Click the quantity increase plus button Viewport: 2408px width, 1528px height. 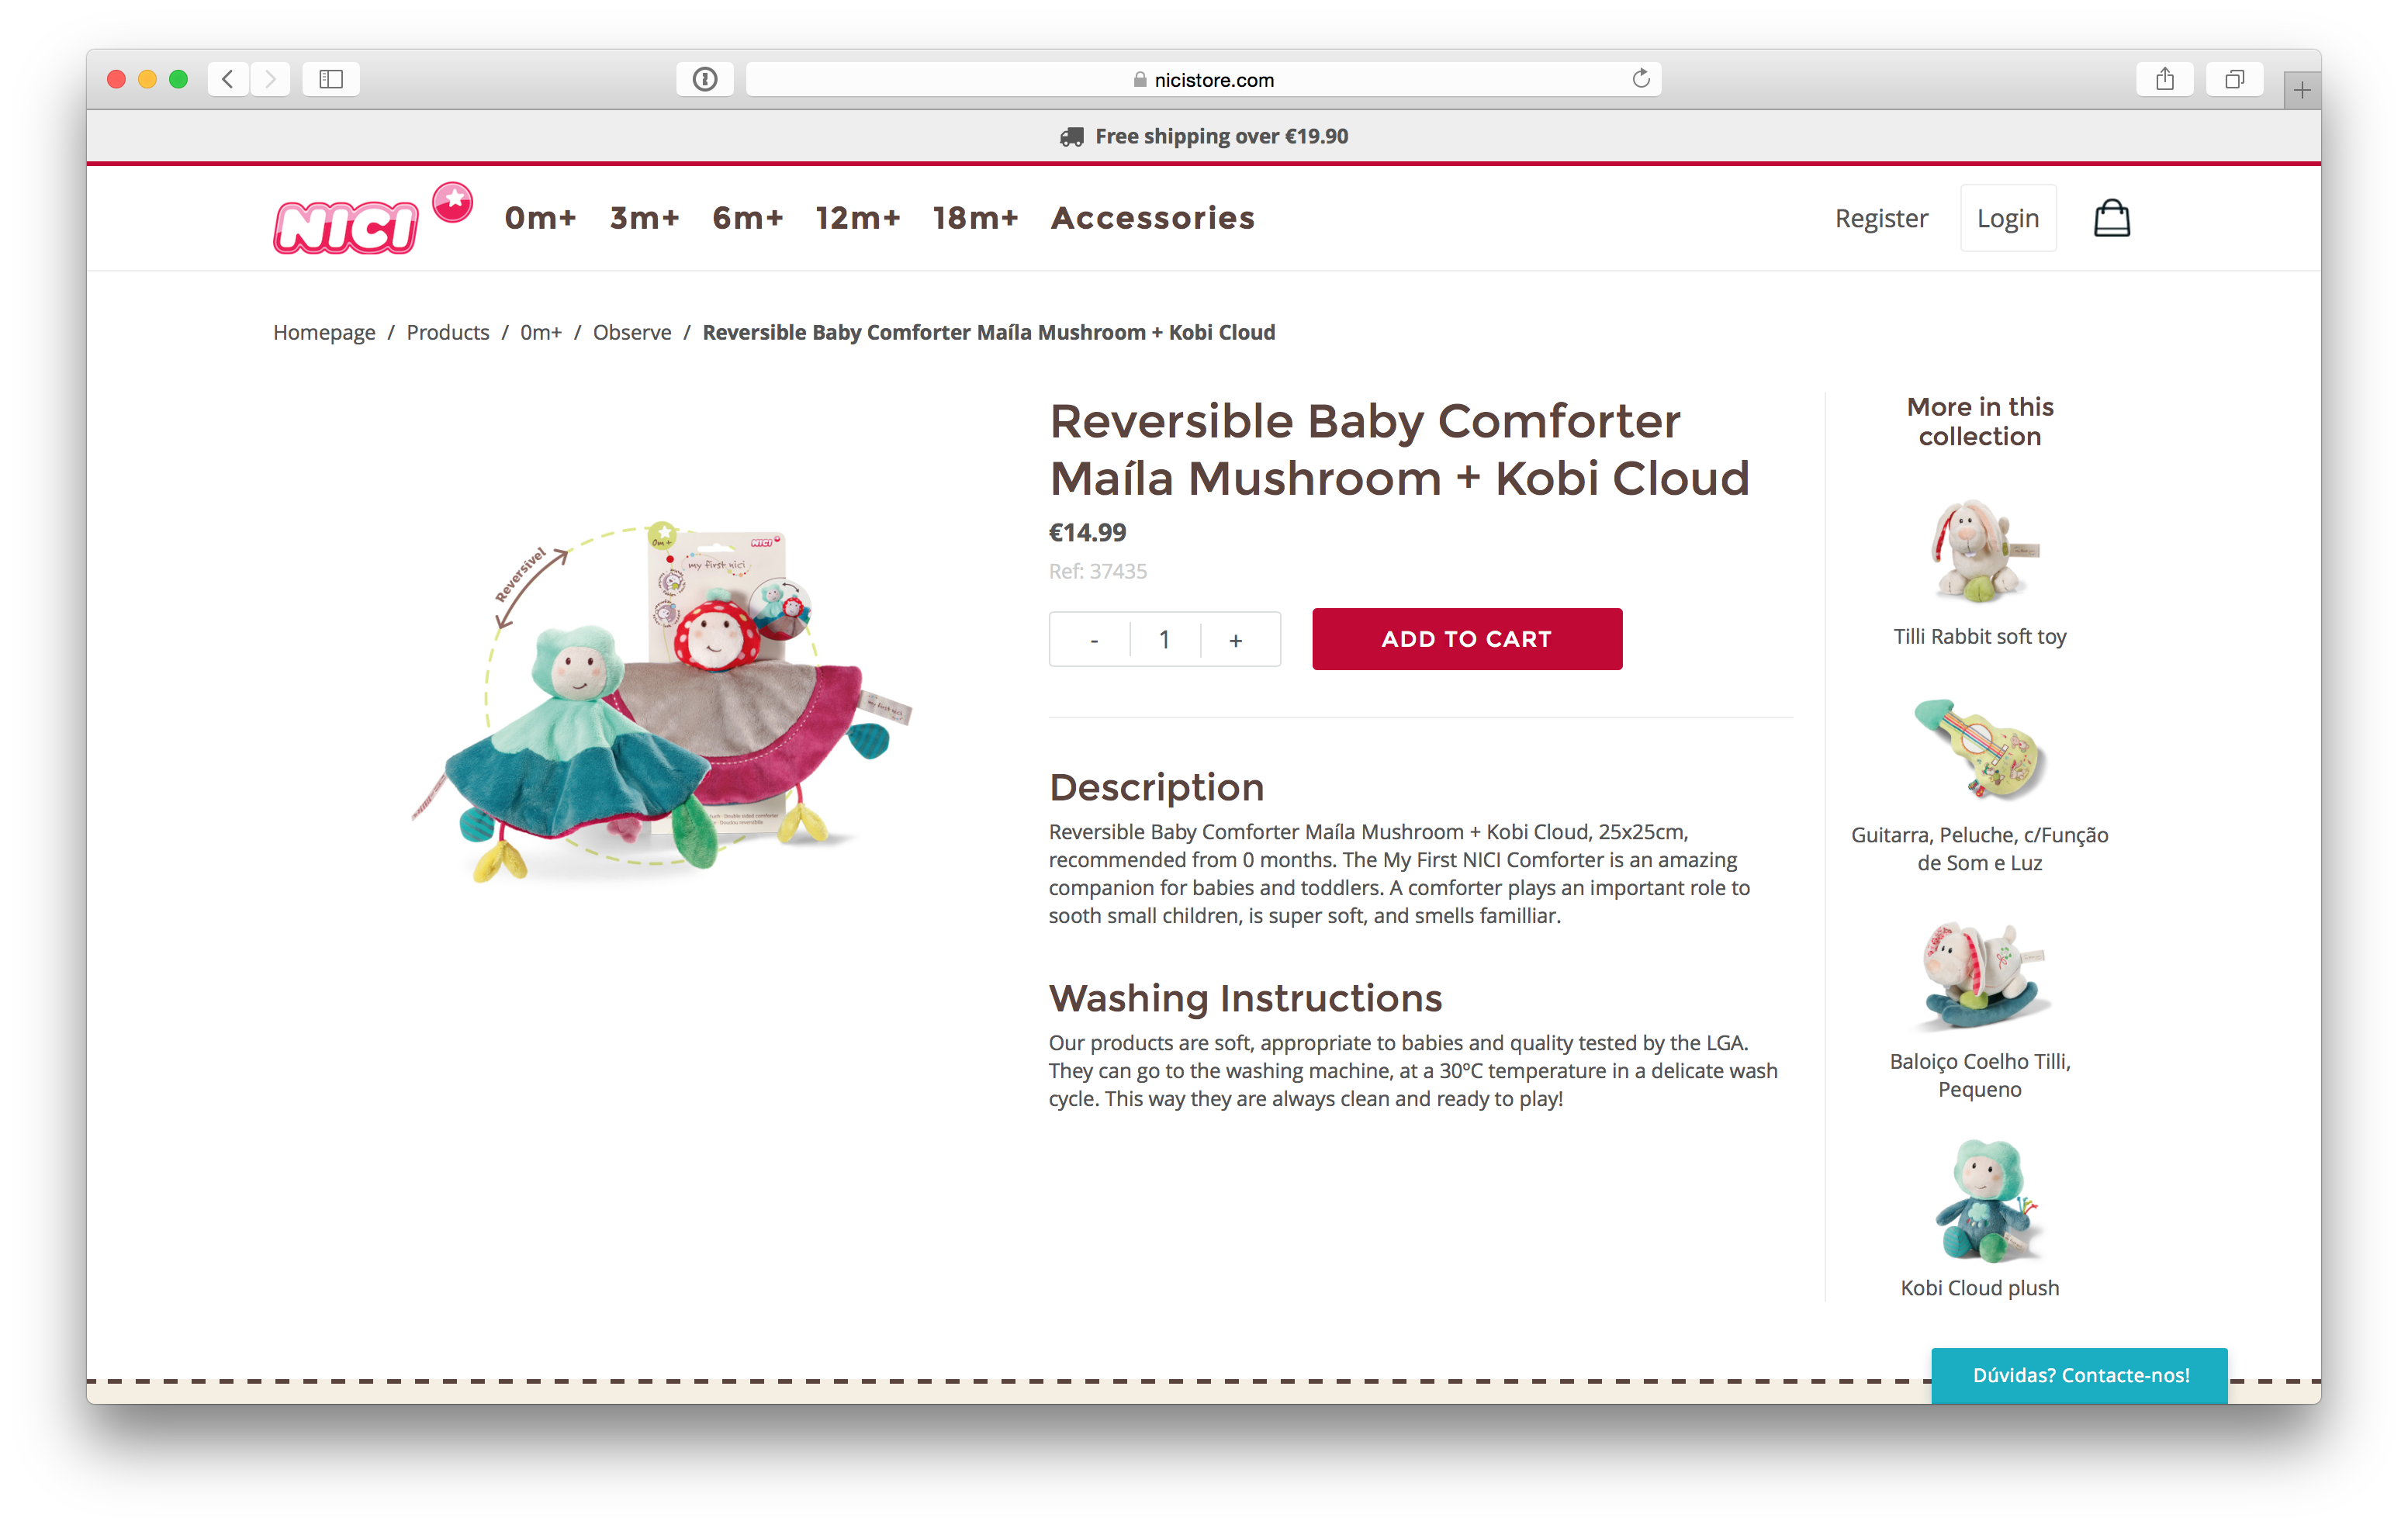coord(1233,638)
